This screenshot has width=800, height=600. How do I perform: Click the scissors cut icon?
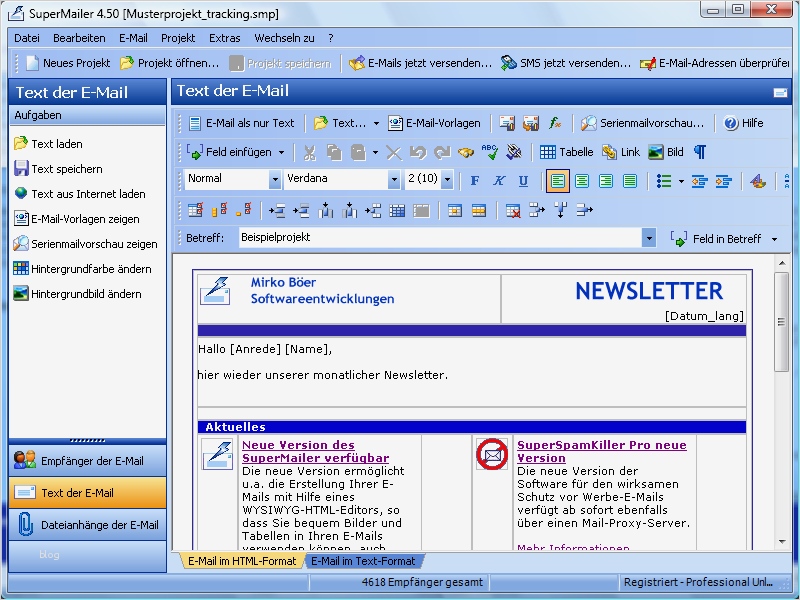coord(309,153)
